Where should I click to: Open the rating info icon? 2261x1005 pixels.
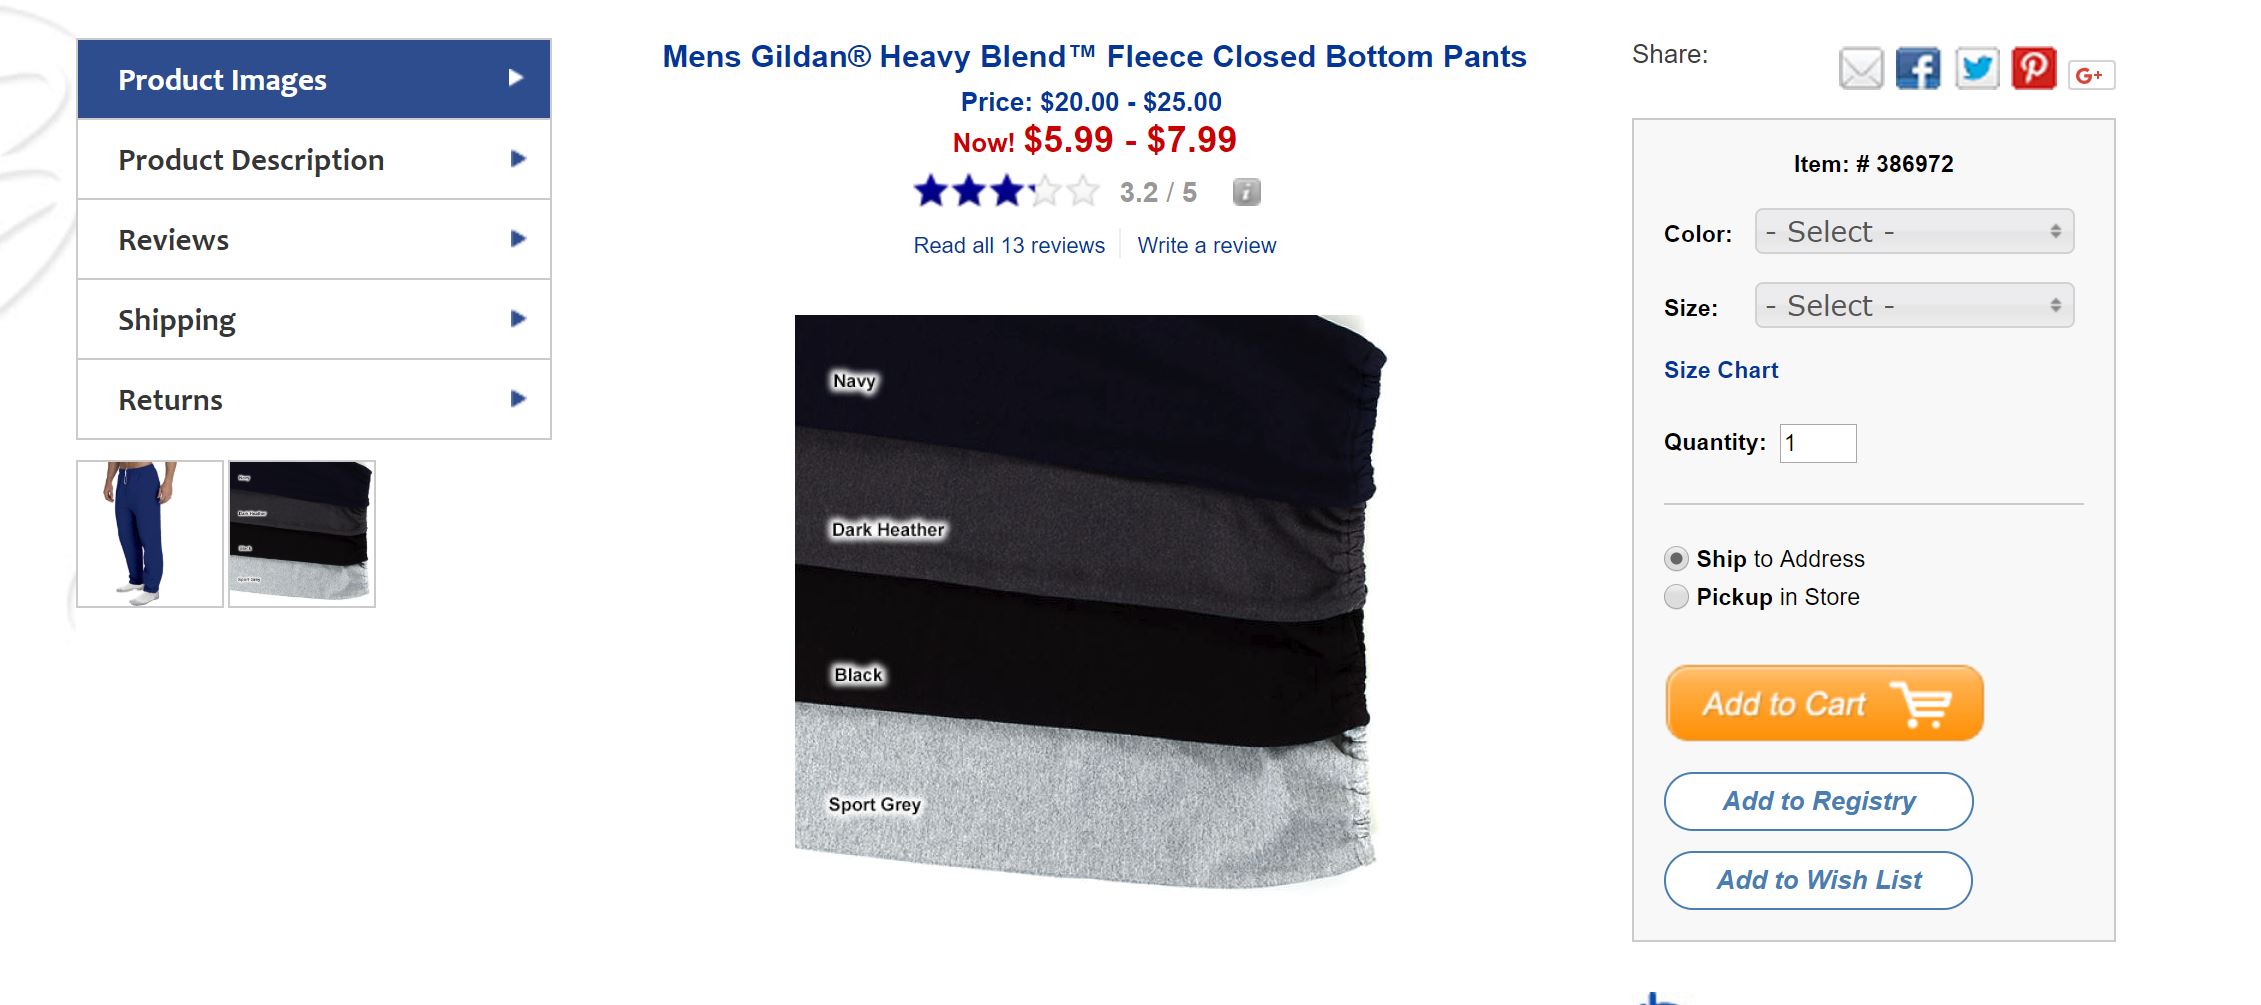(1246, 192)
